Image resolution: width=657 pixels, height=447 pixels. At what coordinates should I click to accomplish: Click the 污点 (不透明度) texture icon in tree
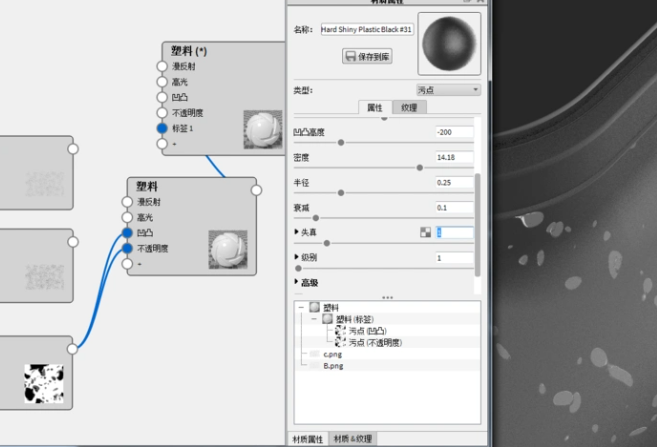[341, 343]
